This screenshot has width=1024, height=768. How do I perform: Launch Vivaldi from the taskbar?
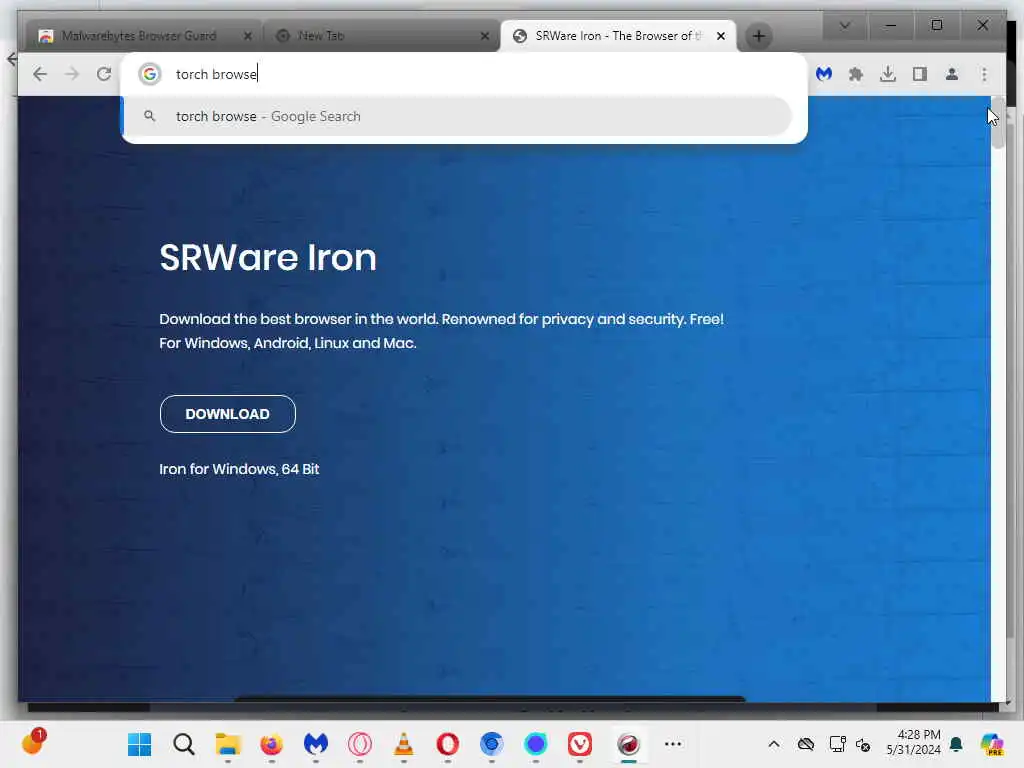pyautogui.click(x=580, y=744)
